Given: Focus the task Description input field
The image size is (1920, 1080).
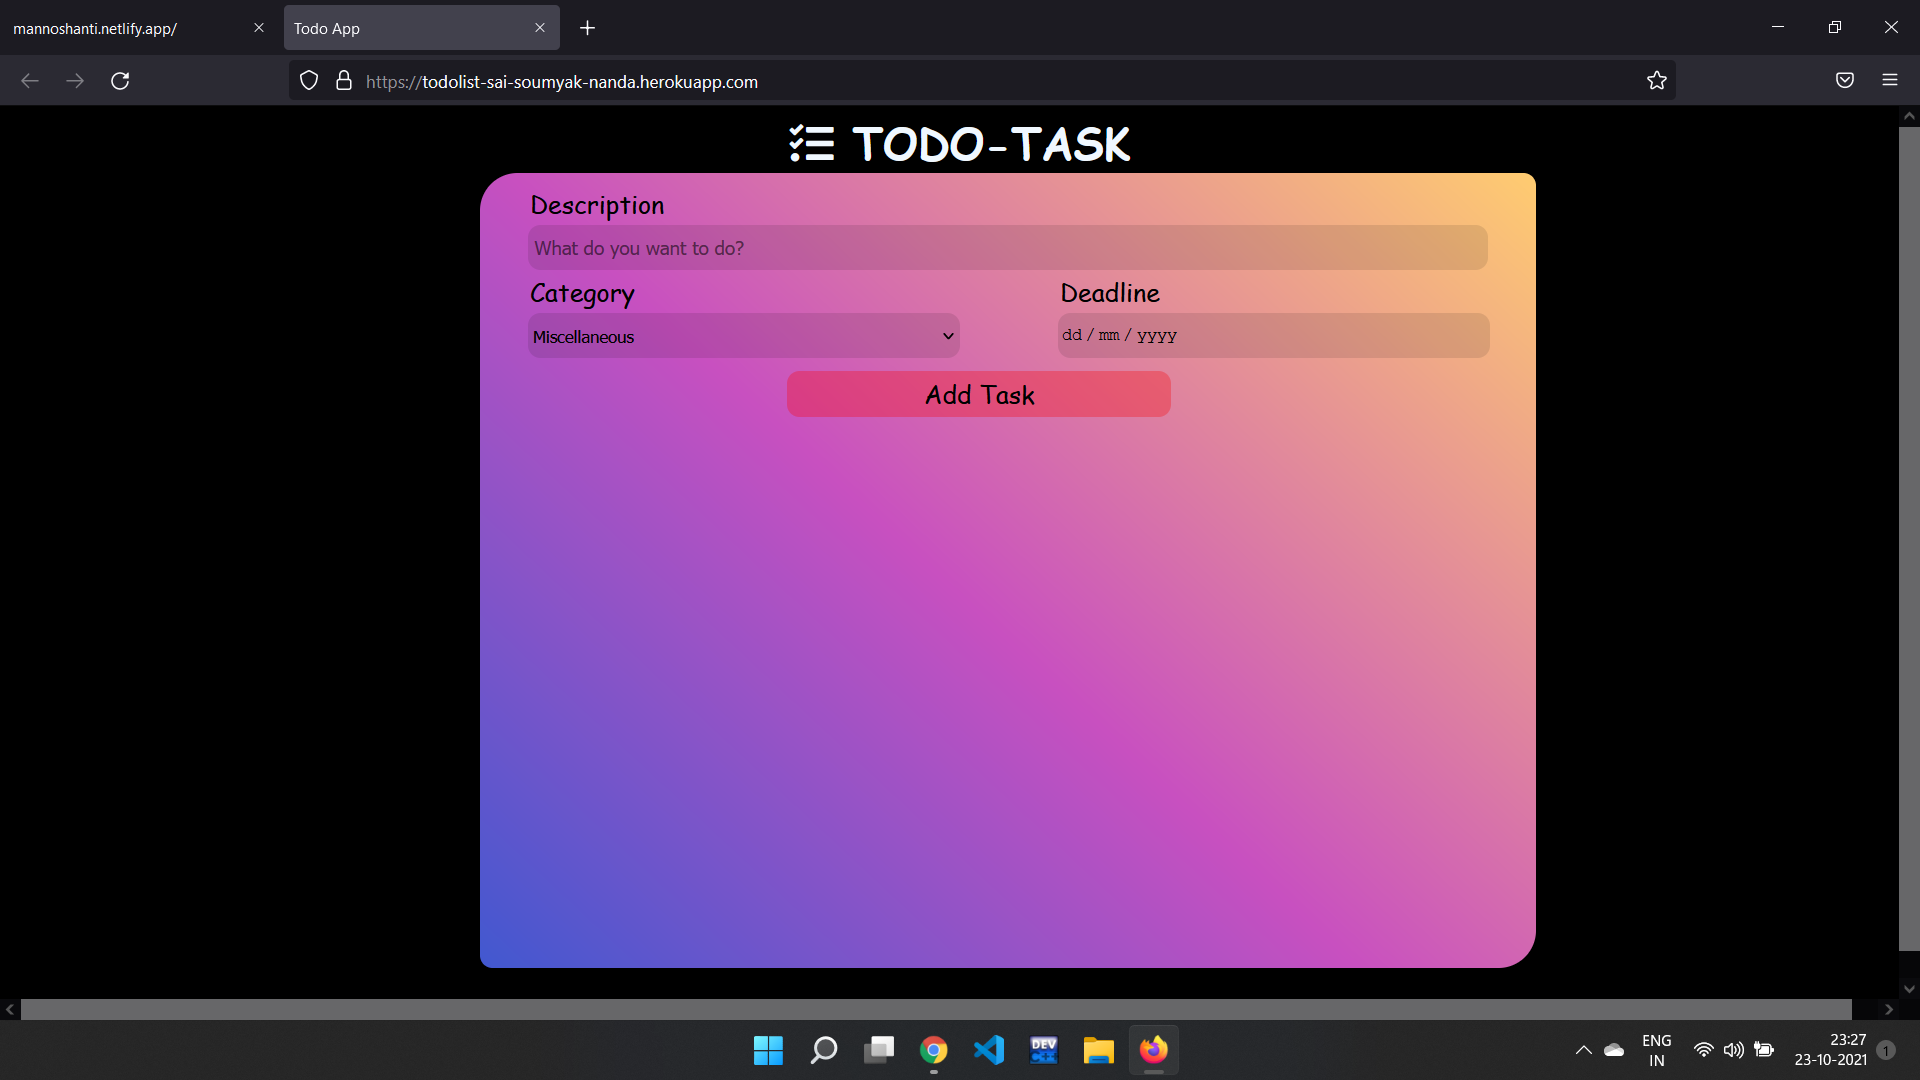Looking at the screenshot, I should pos(1007,248).
